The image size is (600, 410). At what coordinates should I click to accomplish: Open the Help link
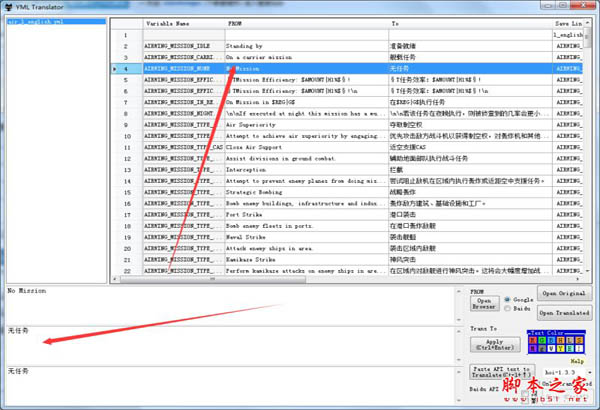click(577, 361)
